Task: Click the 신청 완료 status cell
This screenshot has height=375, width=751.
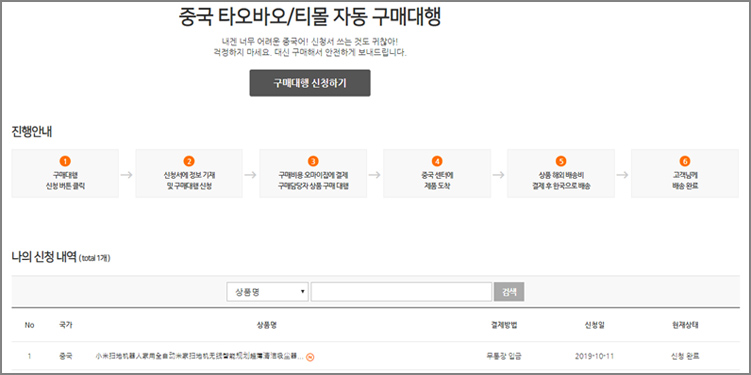Action: coord(685,356)
